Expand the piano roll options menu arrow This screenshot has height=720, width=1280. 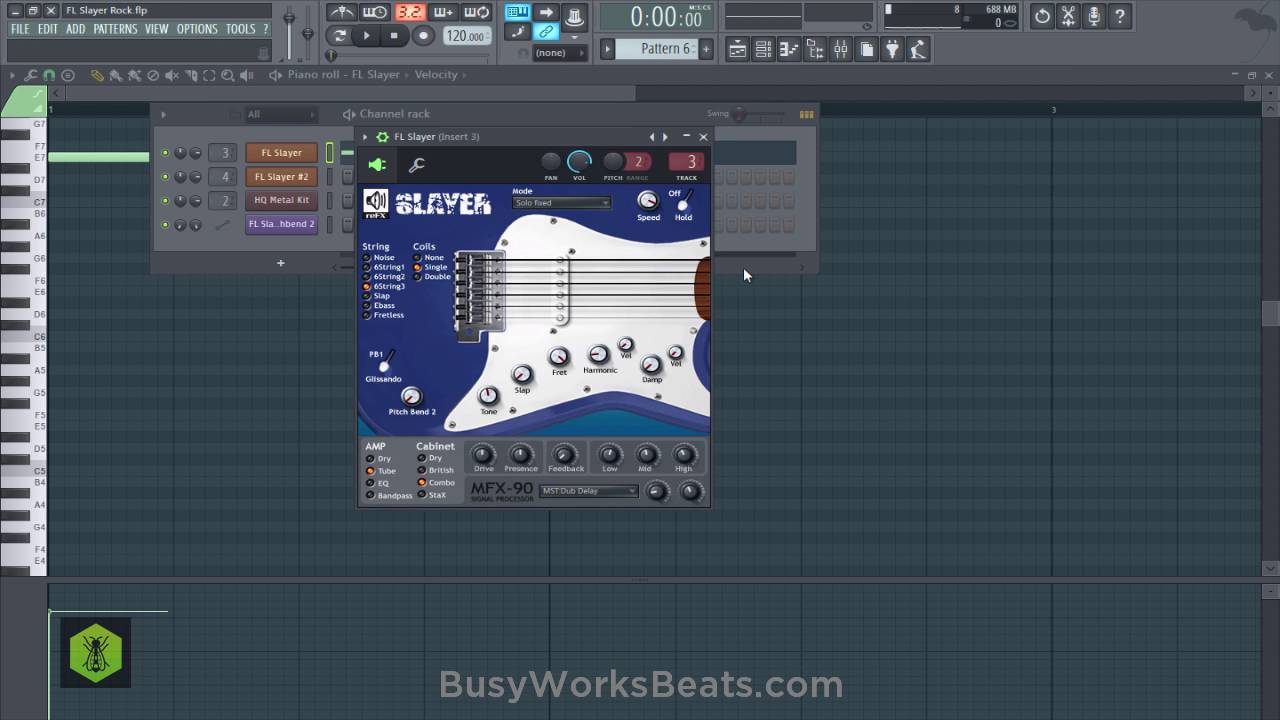13,75
